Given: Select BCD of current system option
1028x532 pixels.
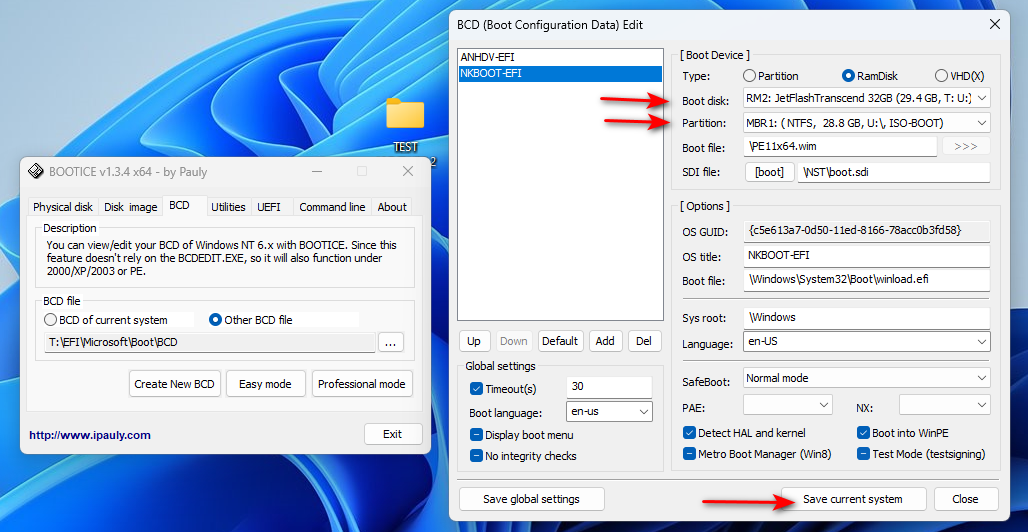Looking at the screenshot, I should point(106,320).
